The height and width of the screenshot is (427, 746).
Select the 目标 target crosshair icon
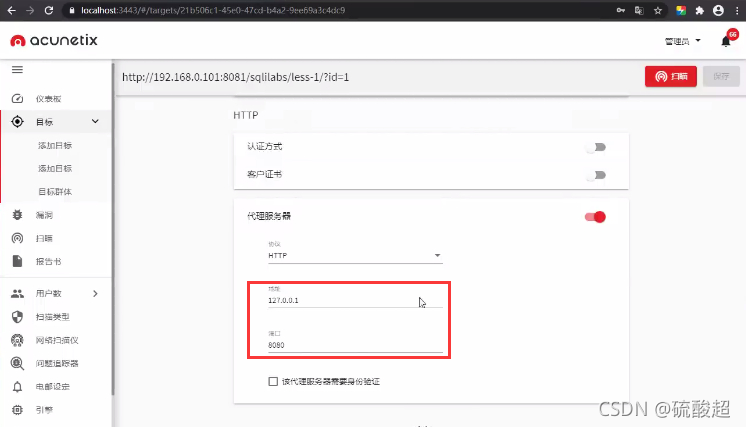click(17, 122)
